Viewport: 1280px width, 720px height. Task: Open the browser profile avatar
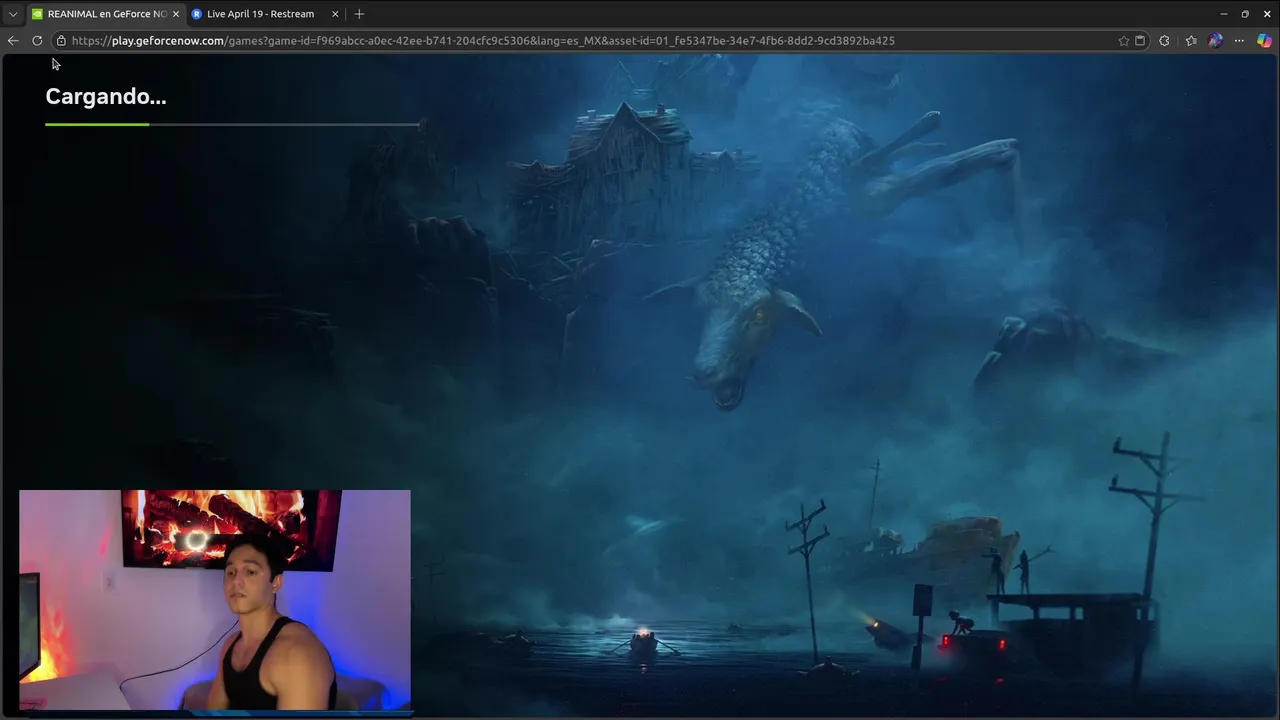point(1215,41)
